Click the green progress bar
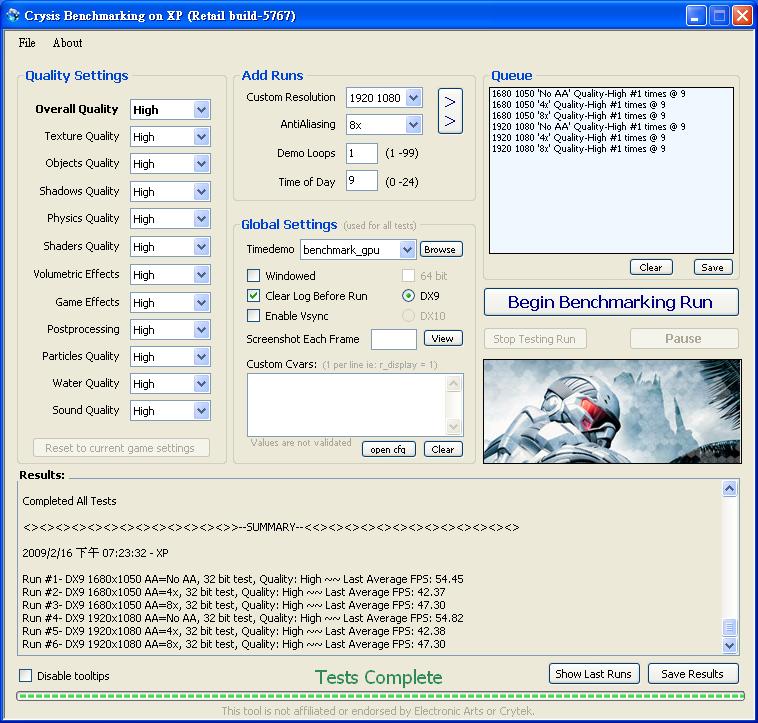The height and width of the screenshot is (723, 758). pyautogui.click(x=380, y=695)
